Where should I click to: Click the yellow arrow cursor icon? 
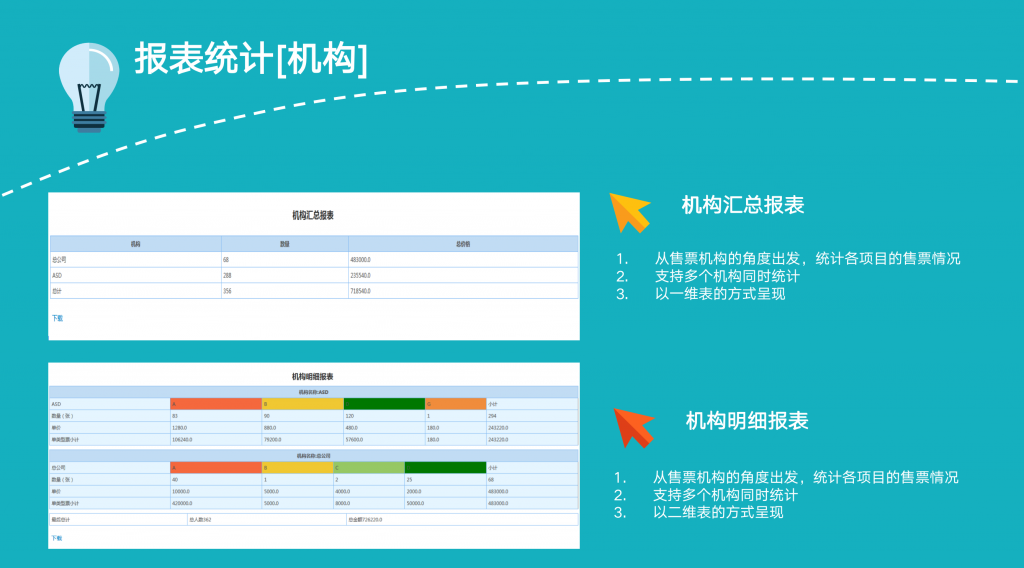coord(631,211)
